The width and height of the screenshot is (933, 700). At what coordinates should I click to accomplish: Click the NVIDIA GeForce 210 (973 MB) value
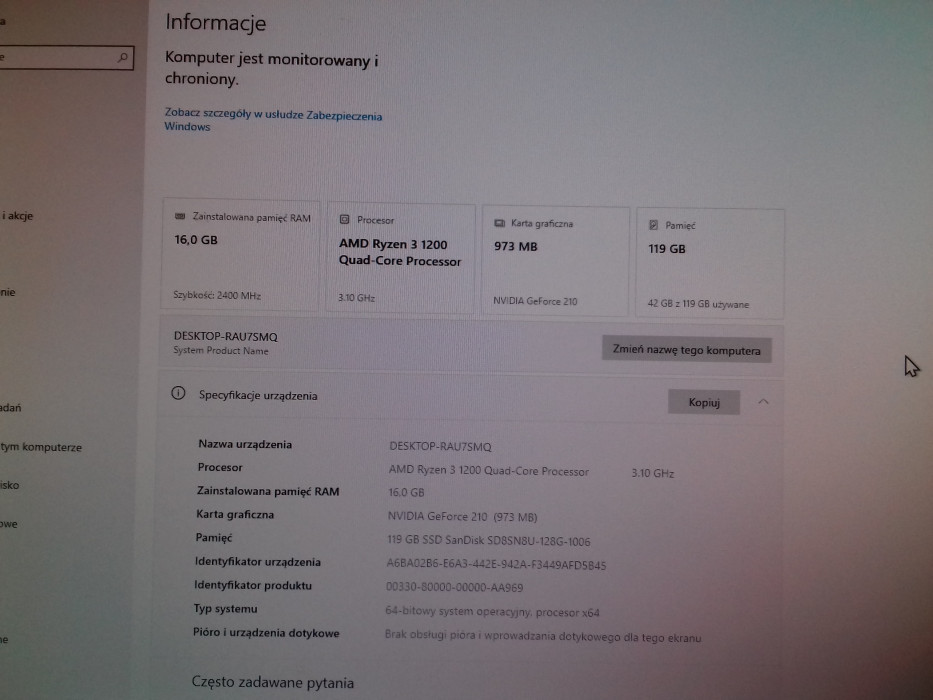(462, 517)
